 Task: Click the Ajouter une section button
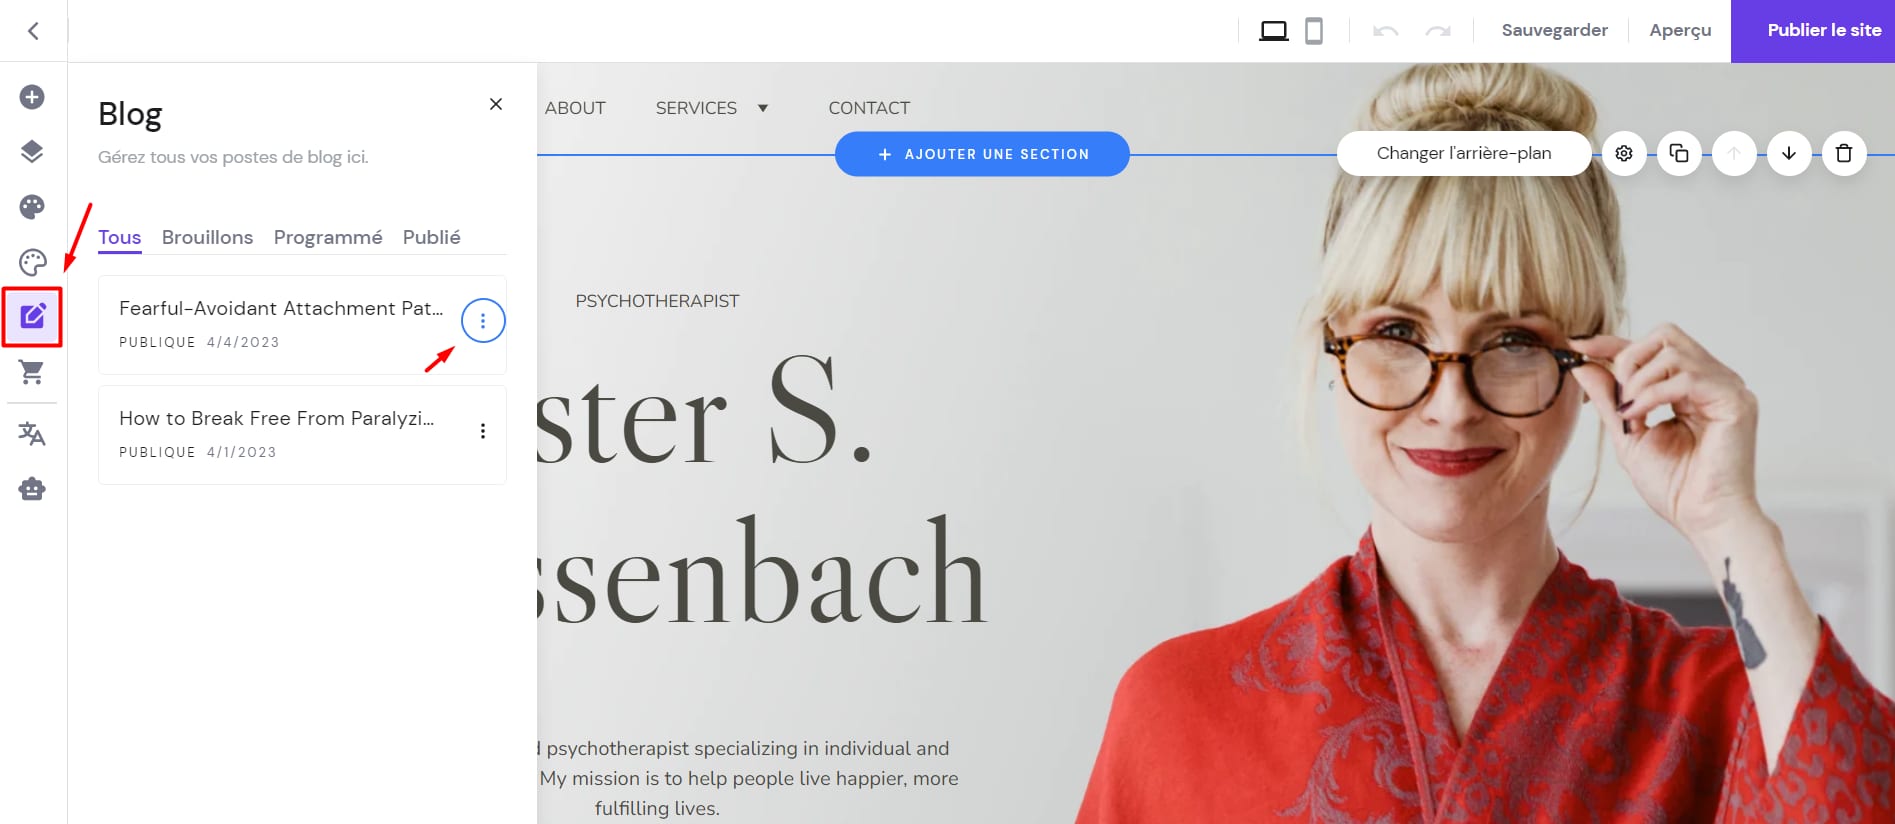[x=982, y=154]
